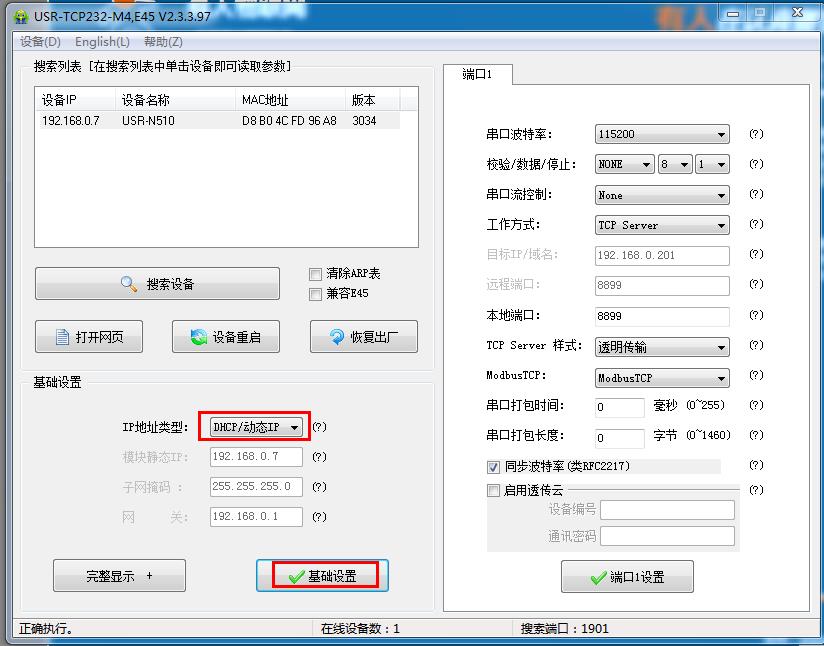Open data bits dropdown showing 8
The width and height of the screenshot is (824, 646).
click(x=675, y=165)
